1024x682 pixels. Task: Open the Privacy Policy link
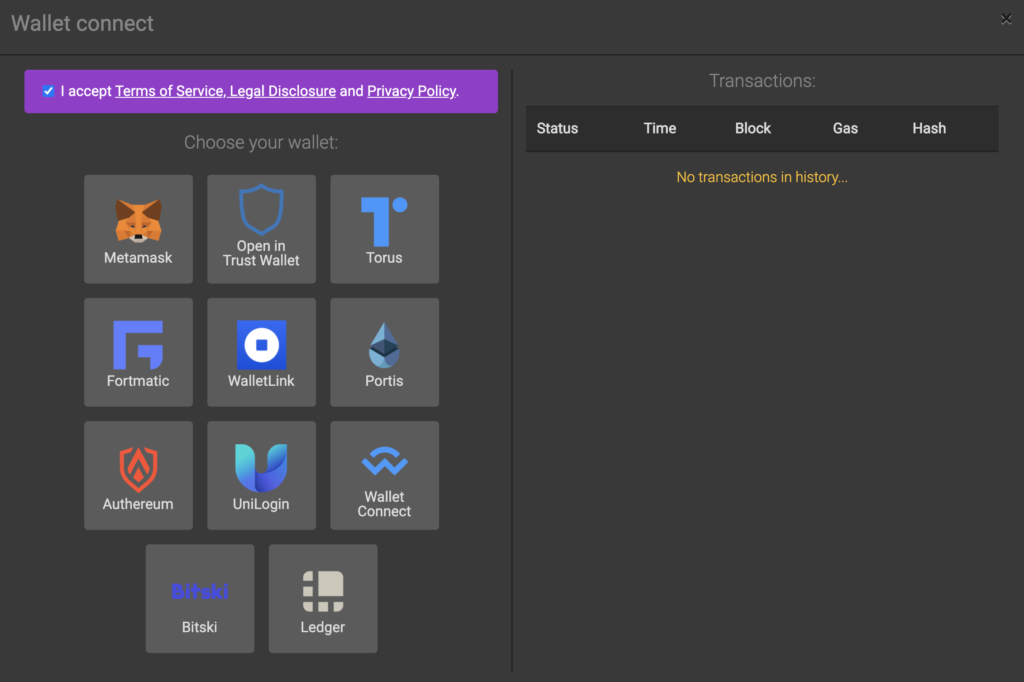click(411, 91)
